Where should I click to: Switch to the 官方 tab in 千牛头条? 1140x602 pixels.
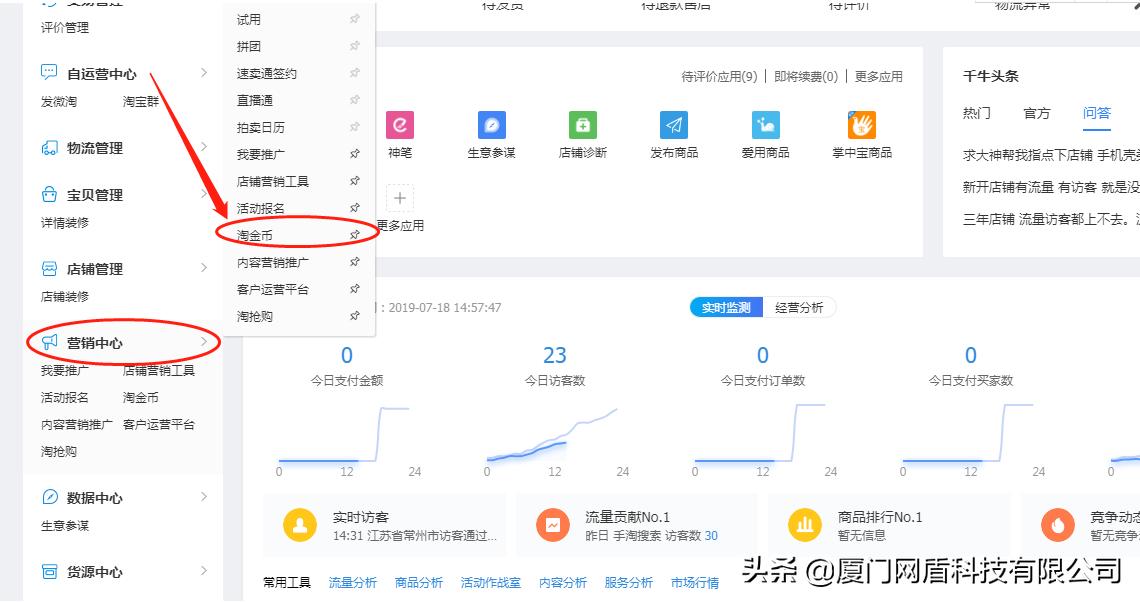point(1037,113)
